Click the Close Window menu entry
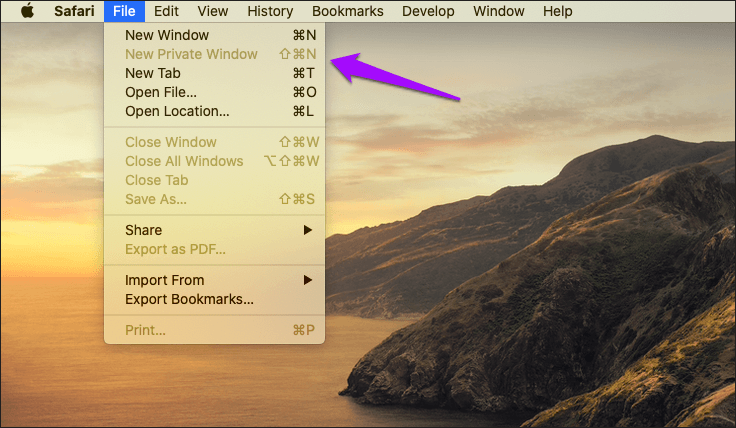The height and width of the screenshot is (428, 736). pyautogui.click(x=214, y=142)
